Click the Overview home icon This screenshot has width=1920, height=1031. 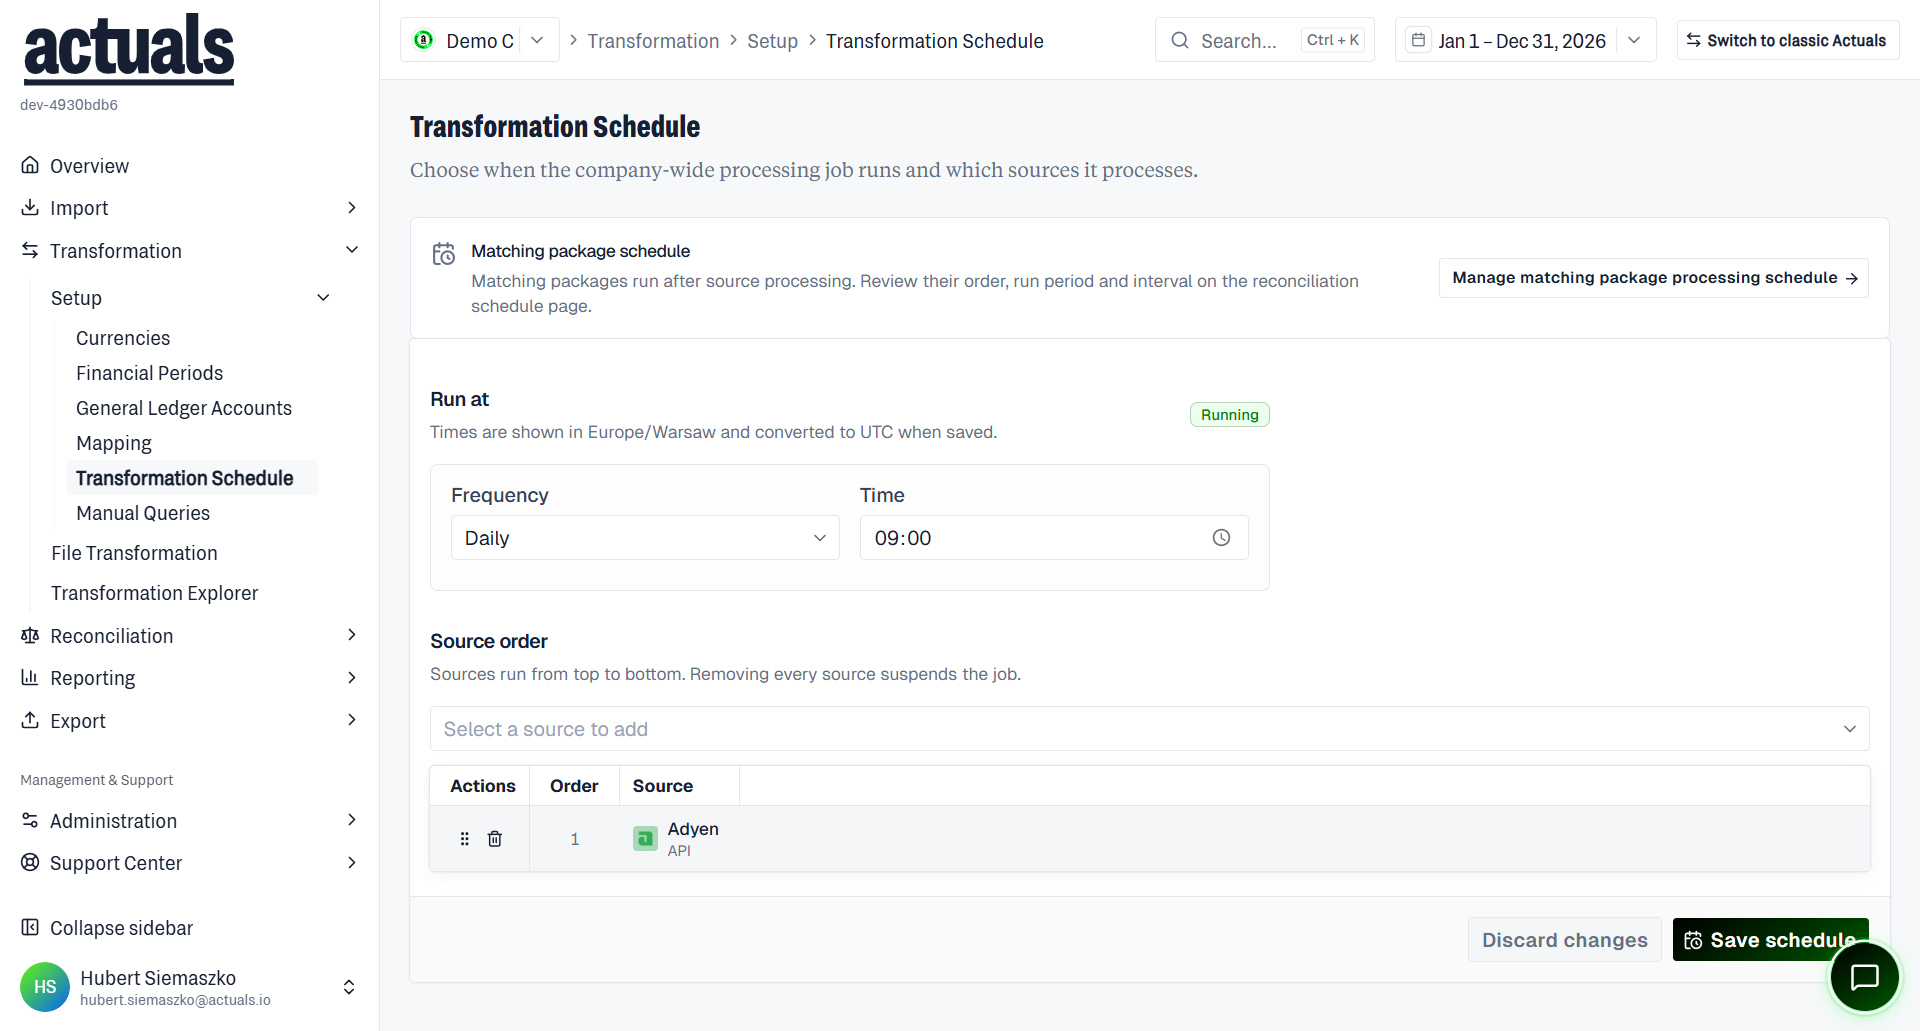click(30, 165)
